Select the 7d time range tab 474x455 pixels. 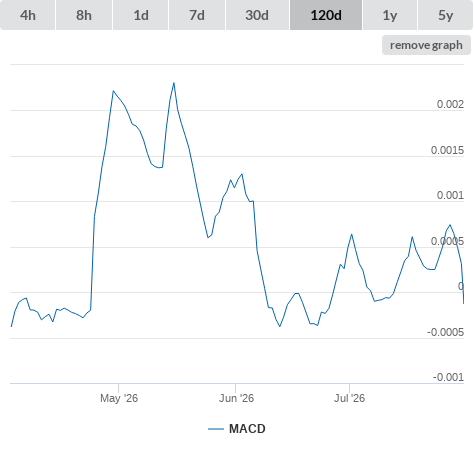tap(197, 15)
